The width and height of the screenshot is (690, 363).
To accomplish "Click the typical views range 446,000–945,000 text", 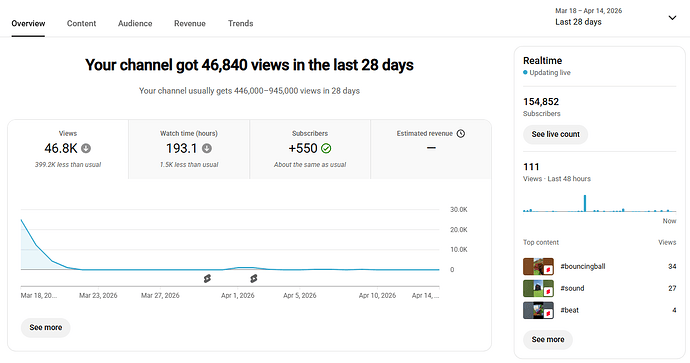I will click(266, 91).
